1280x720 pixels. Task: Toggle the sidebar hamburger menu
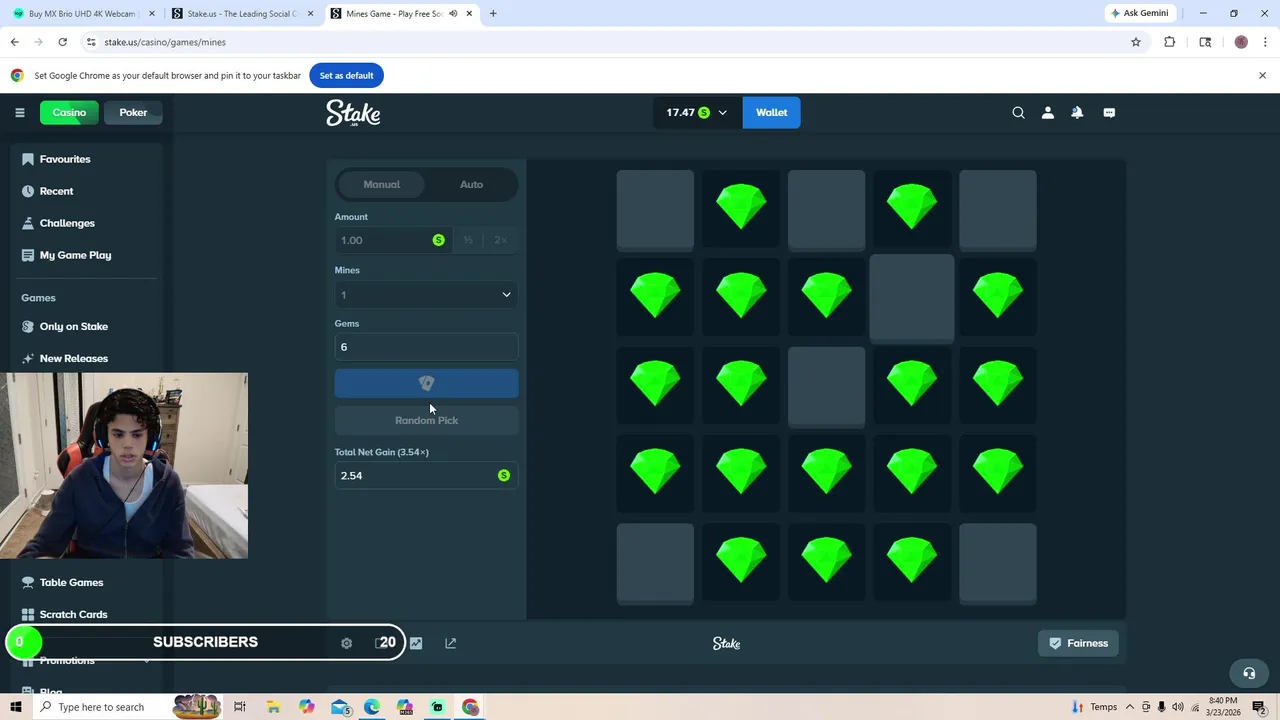[x=19, y=112]
